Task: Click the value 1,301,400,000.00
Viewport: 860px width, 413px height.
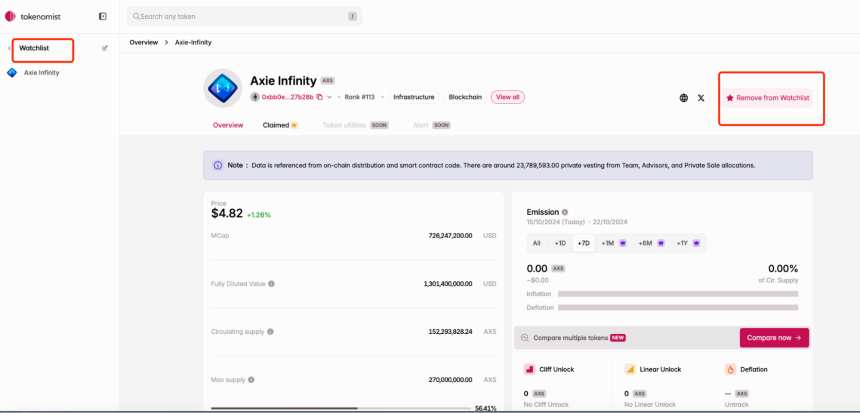Action: coord(448,284)
